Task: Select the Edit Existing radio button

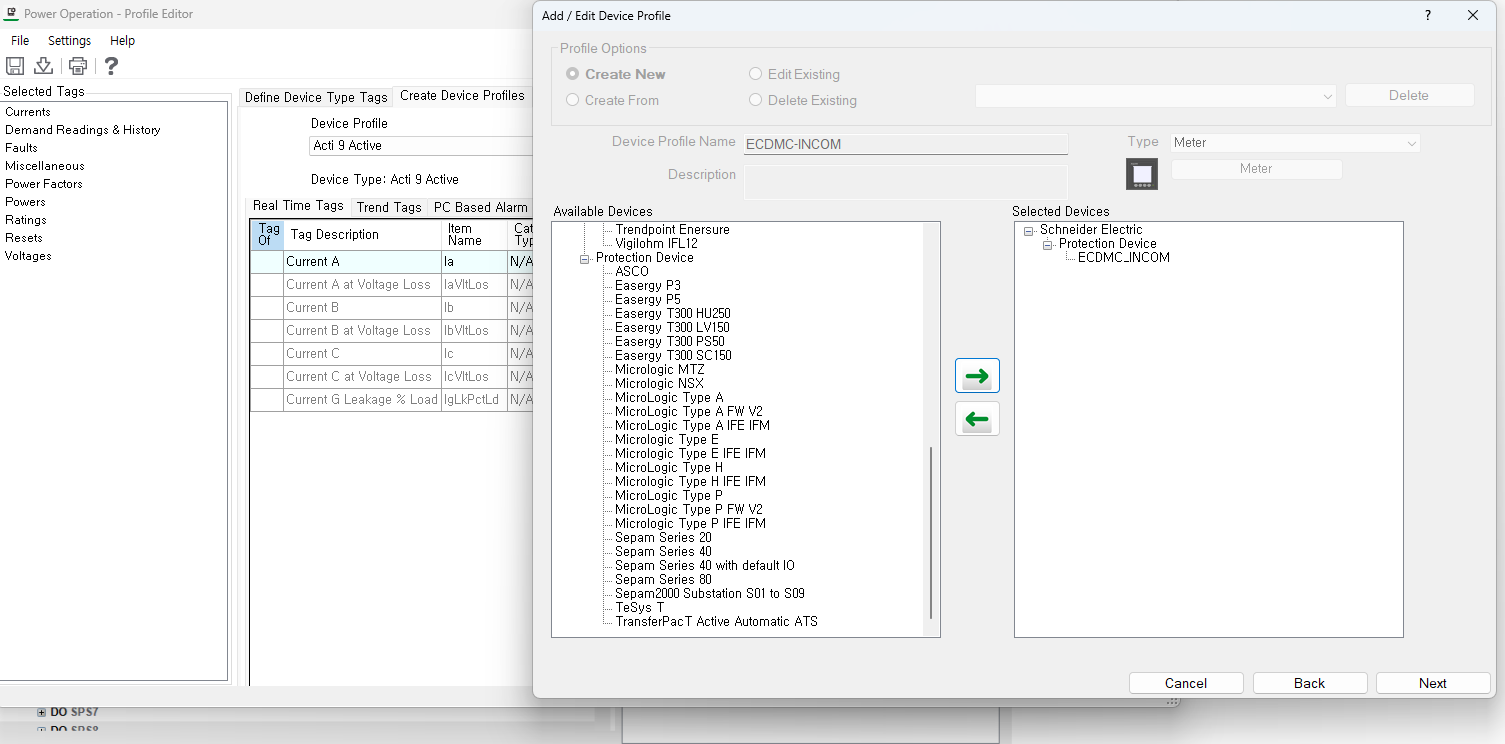Action: click(x=756, y=74)
